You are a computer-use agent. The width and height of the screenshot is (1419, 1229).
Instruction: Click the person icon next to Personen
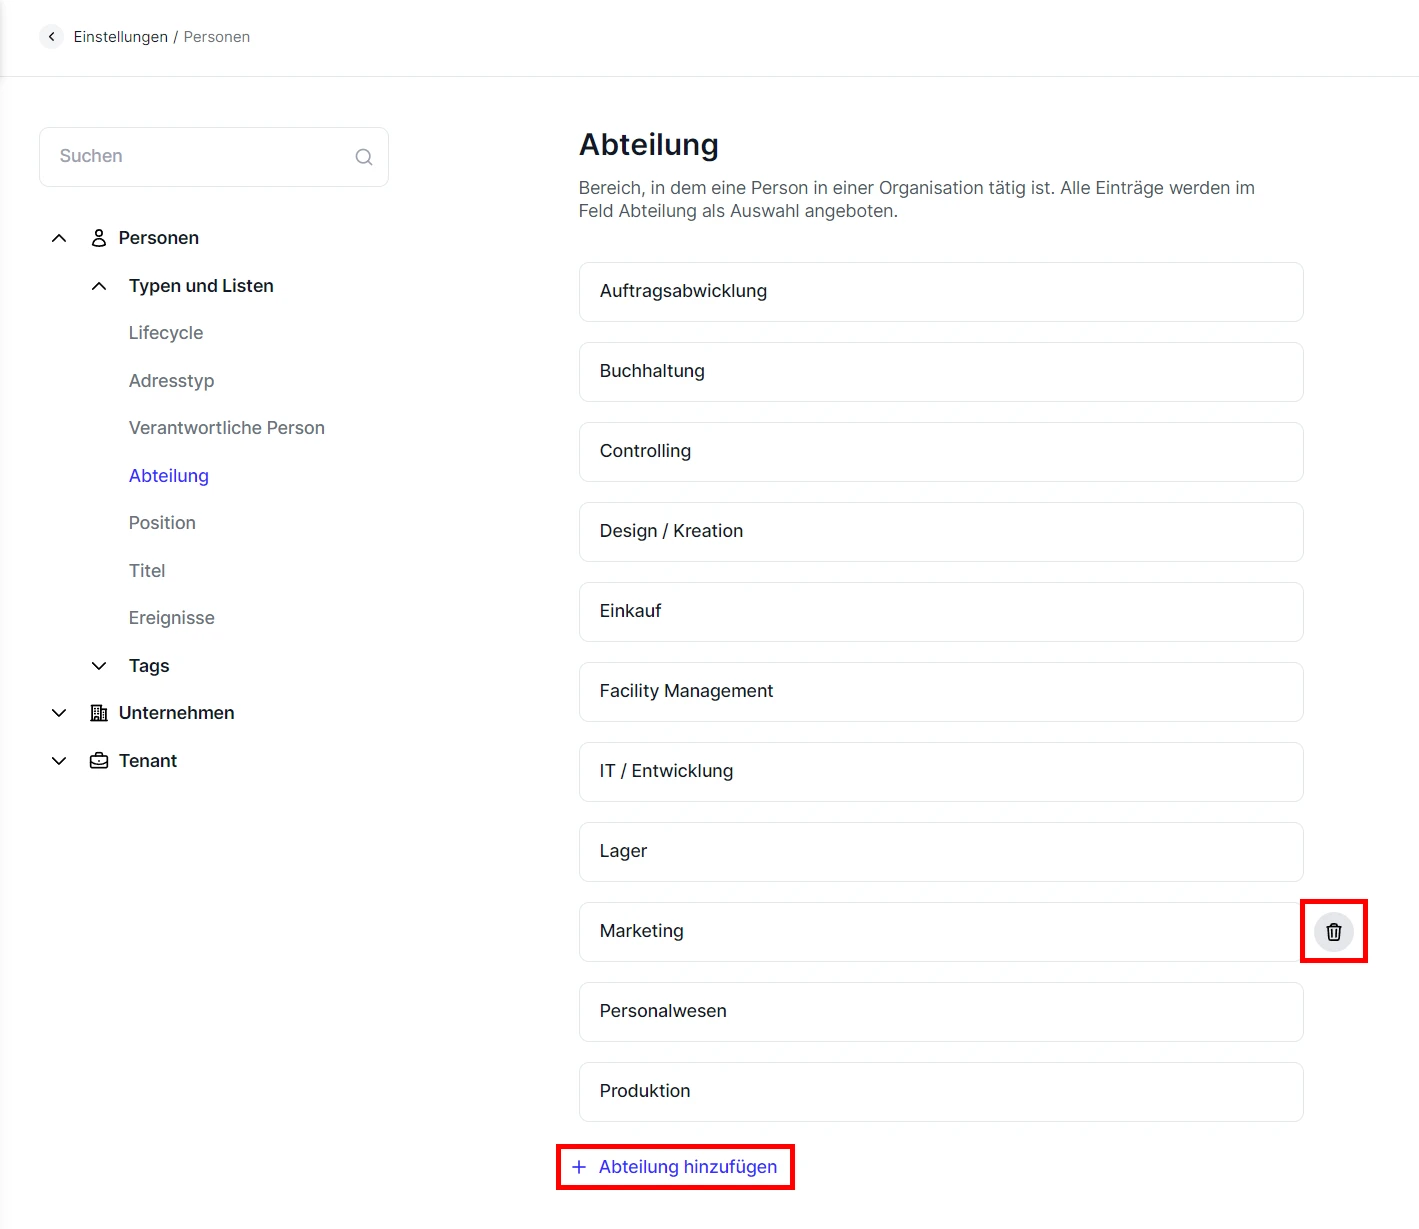99,238
